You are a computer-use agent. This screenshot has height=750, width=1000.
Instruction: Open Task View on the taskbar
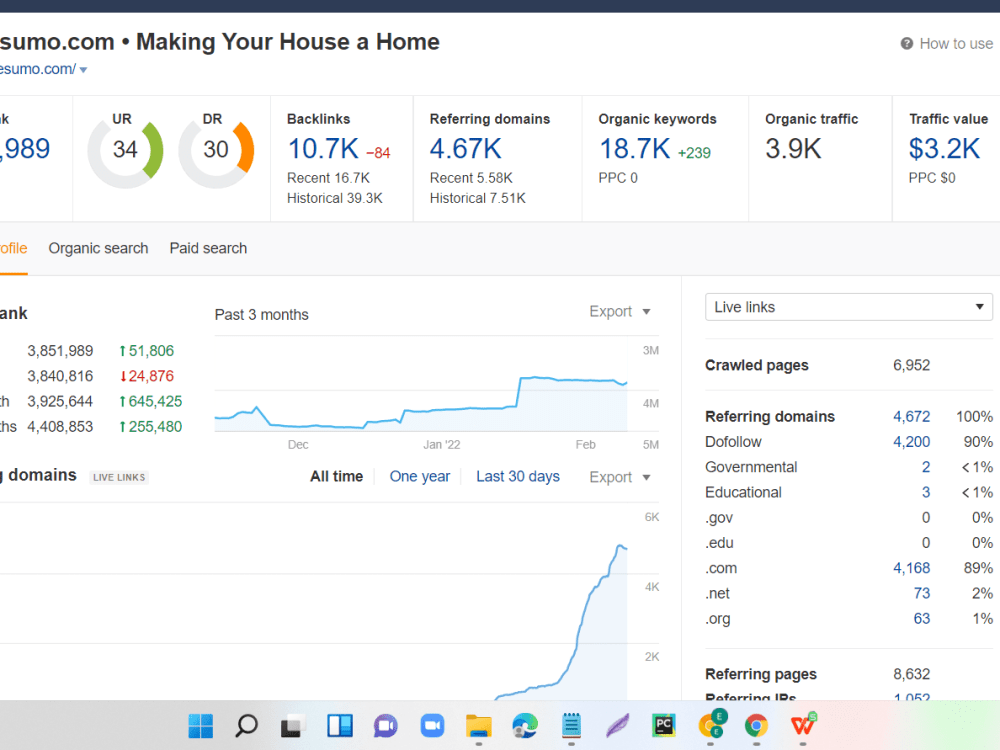pyautogui.click(x=293, y=726)
